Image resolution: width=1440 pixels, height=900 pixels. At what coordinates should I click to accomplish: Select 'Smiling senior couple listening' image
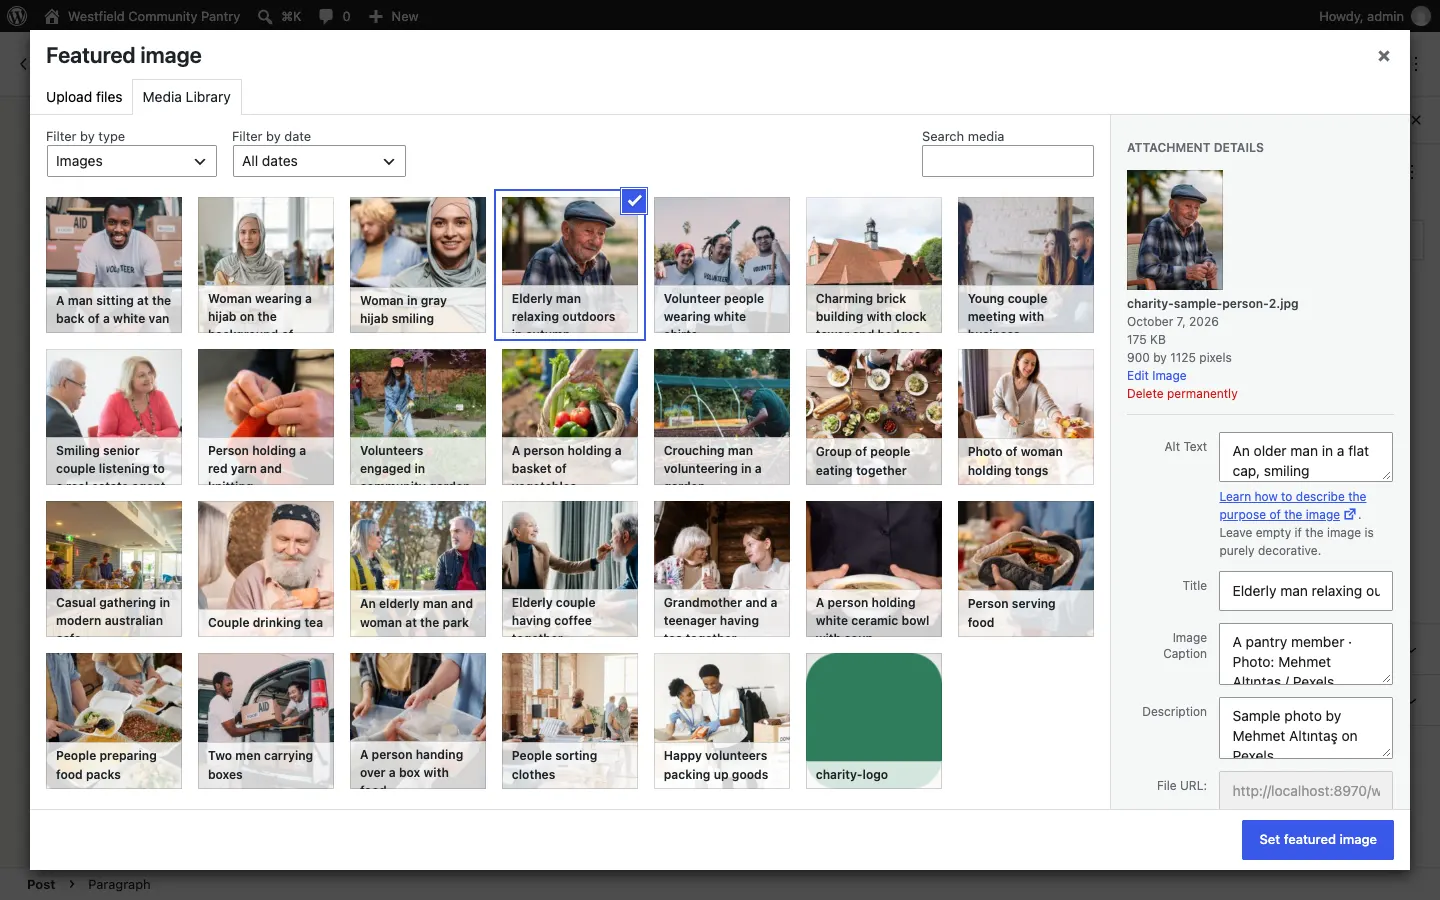point(114,417)
